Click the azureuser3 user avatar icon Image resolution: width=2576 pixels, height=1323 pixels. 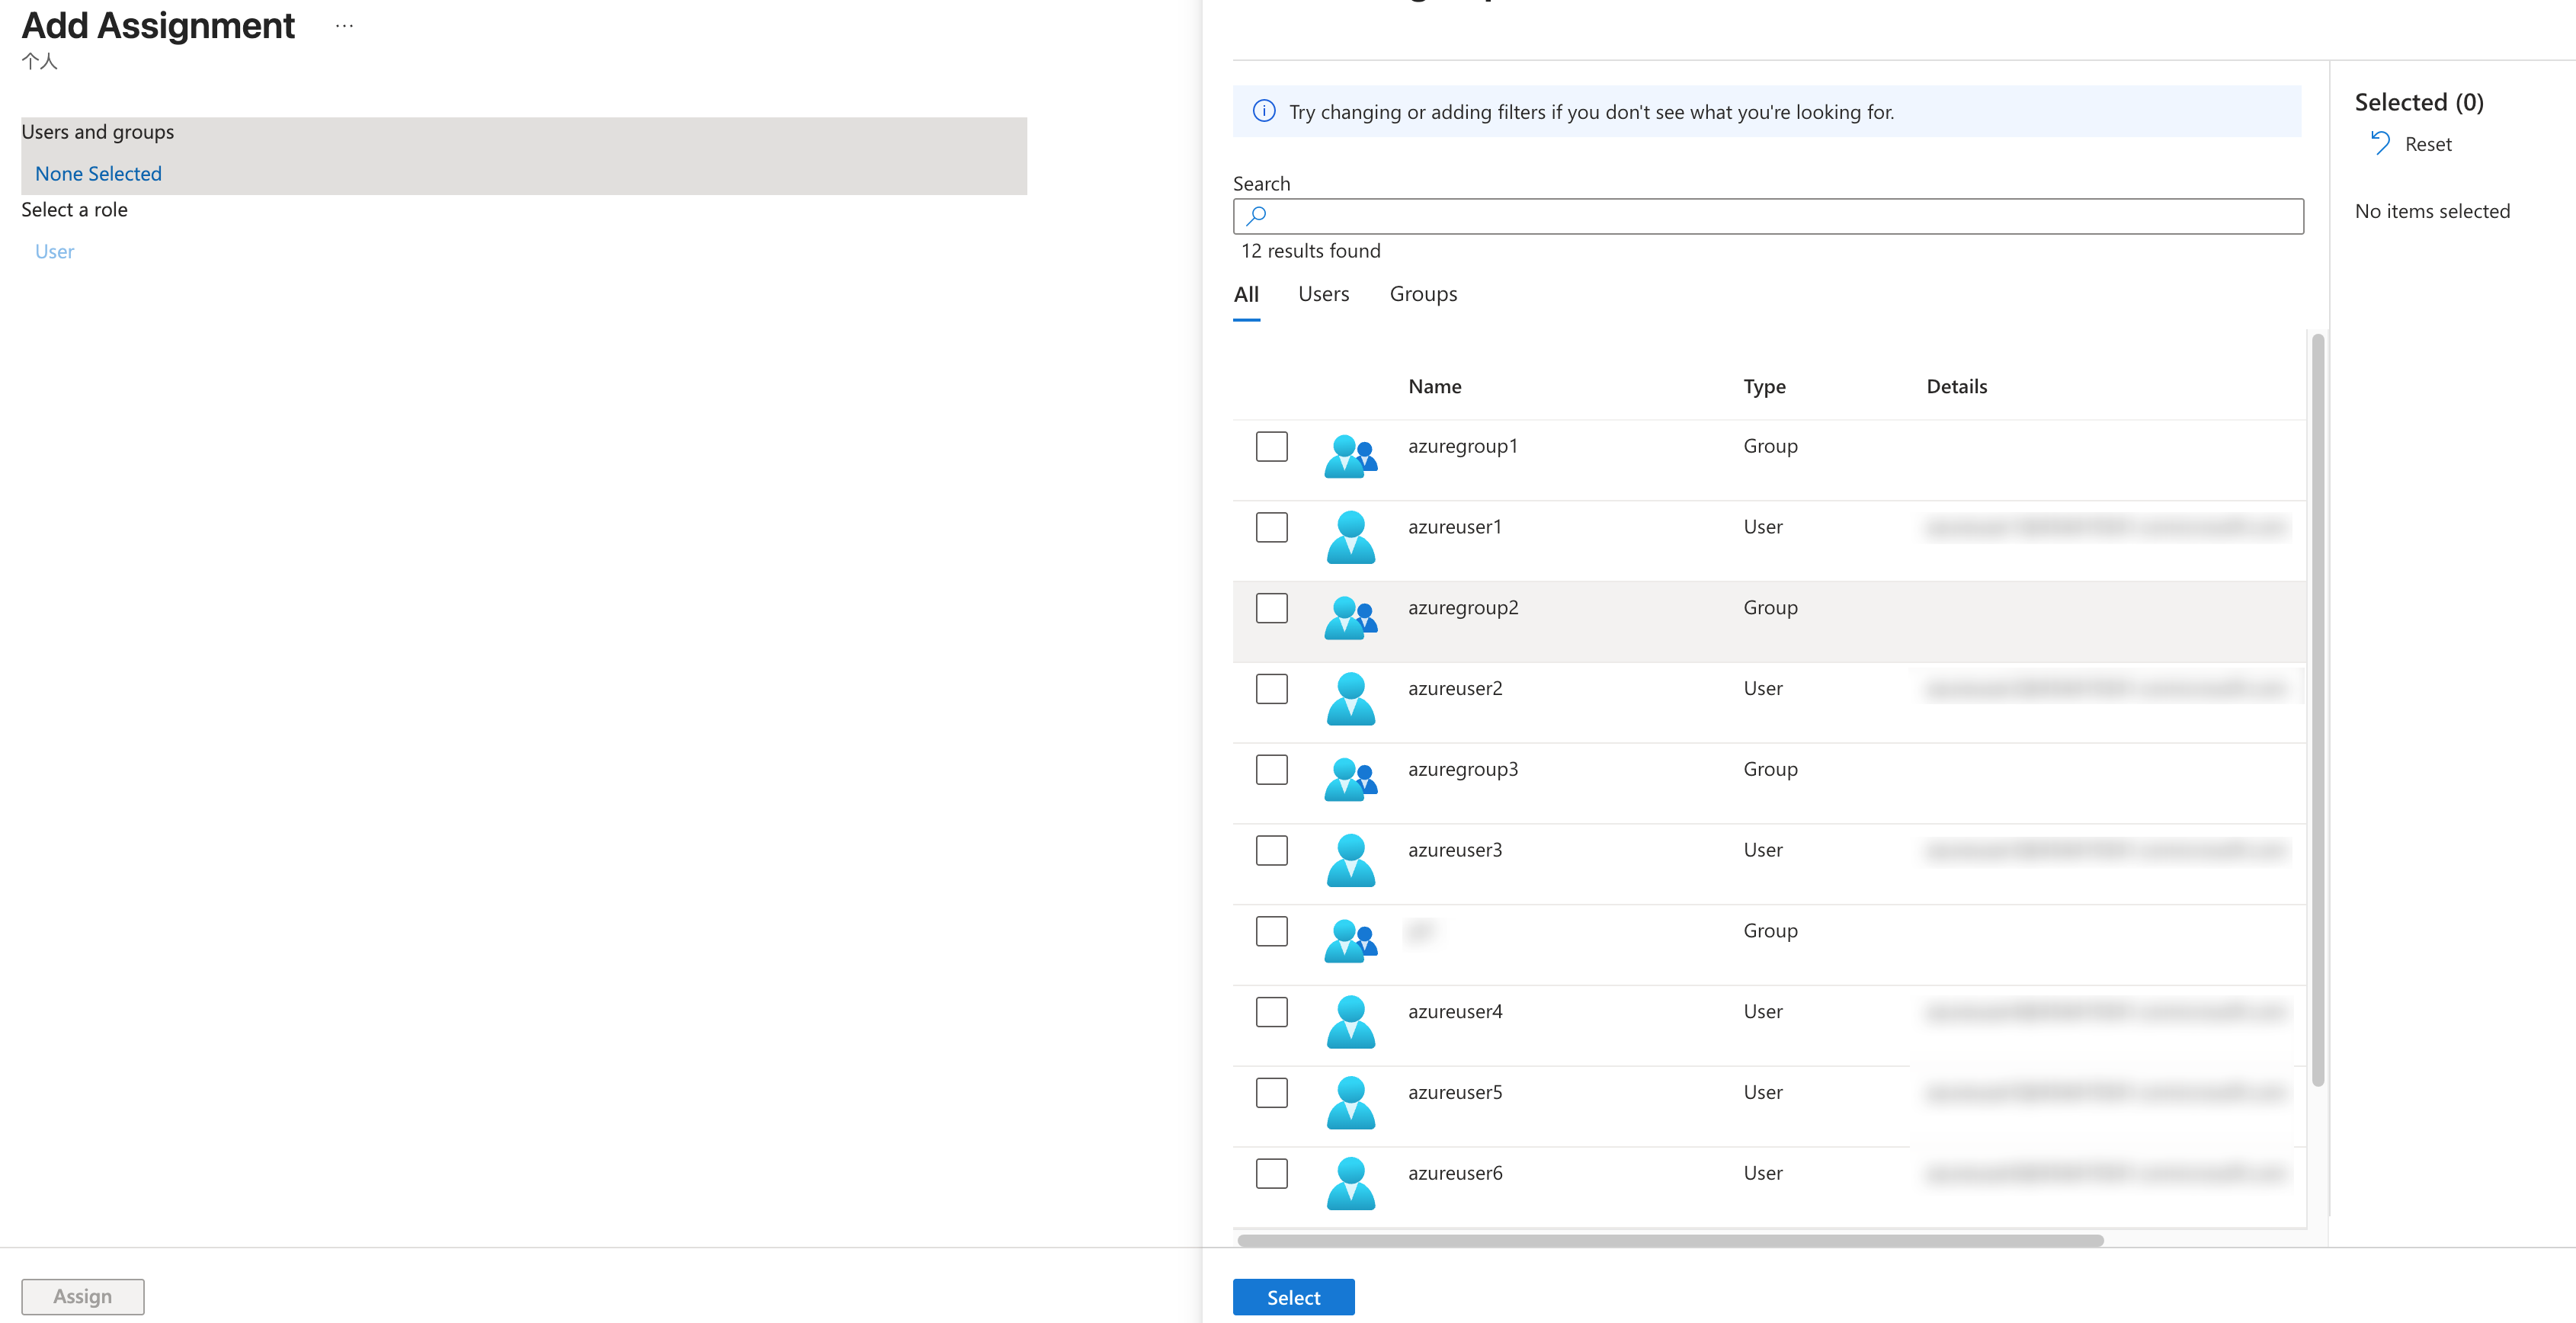click(x=1350, y=860)
